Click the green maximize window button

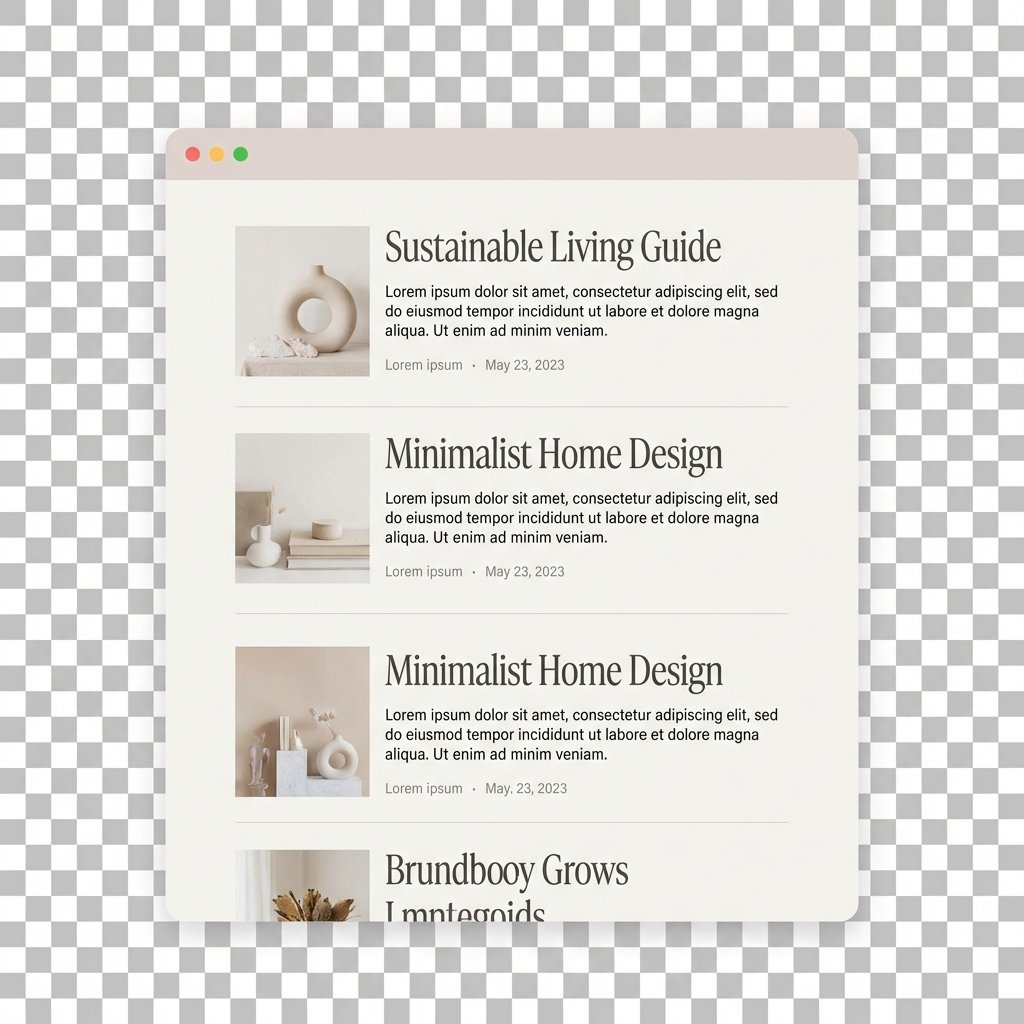coord(241,154)
